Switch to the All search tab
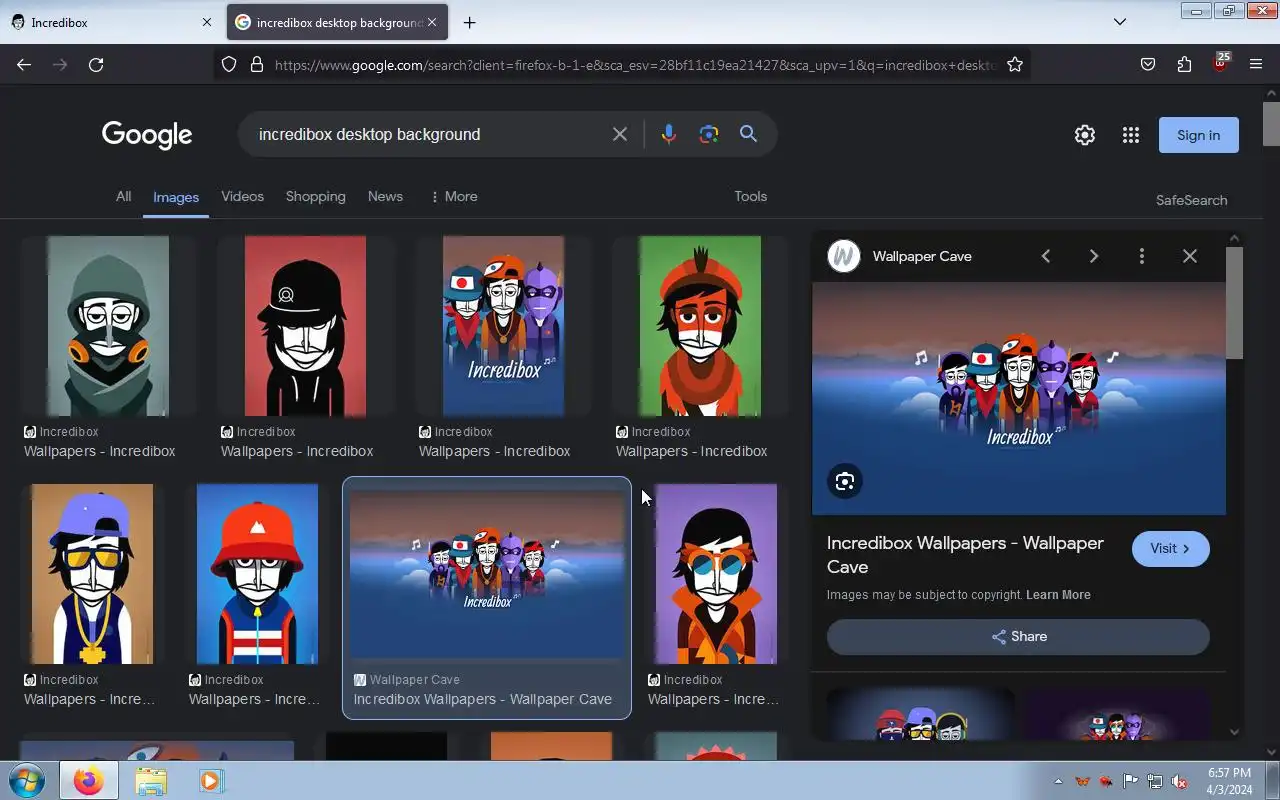The image size is (1280, 800). 123,196
